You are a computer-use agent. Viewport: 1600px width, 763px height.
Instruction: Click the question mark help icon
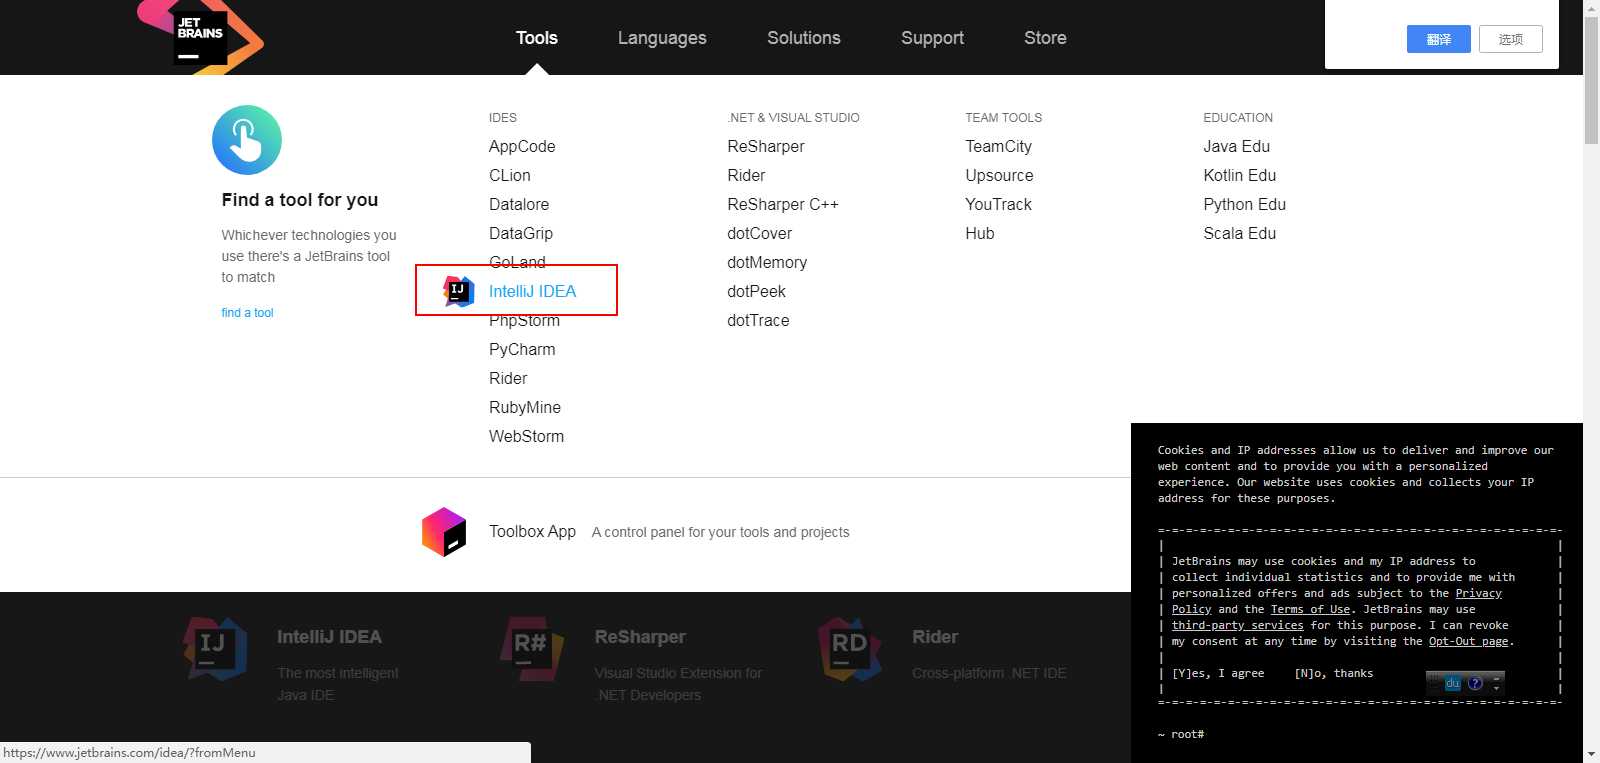1475,683
